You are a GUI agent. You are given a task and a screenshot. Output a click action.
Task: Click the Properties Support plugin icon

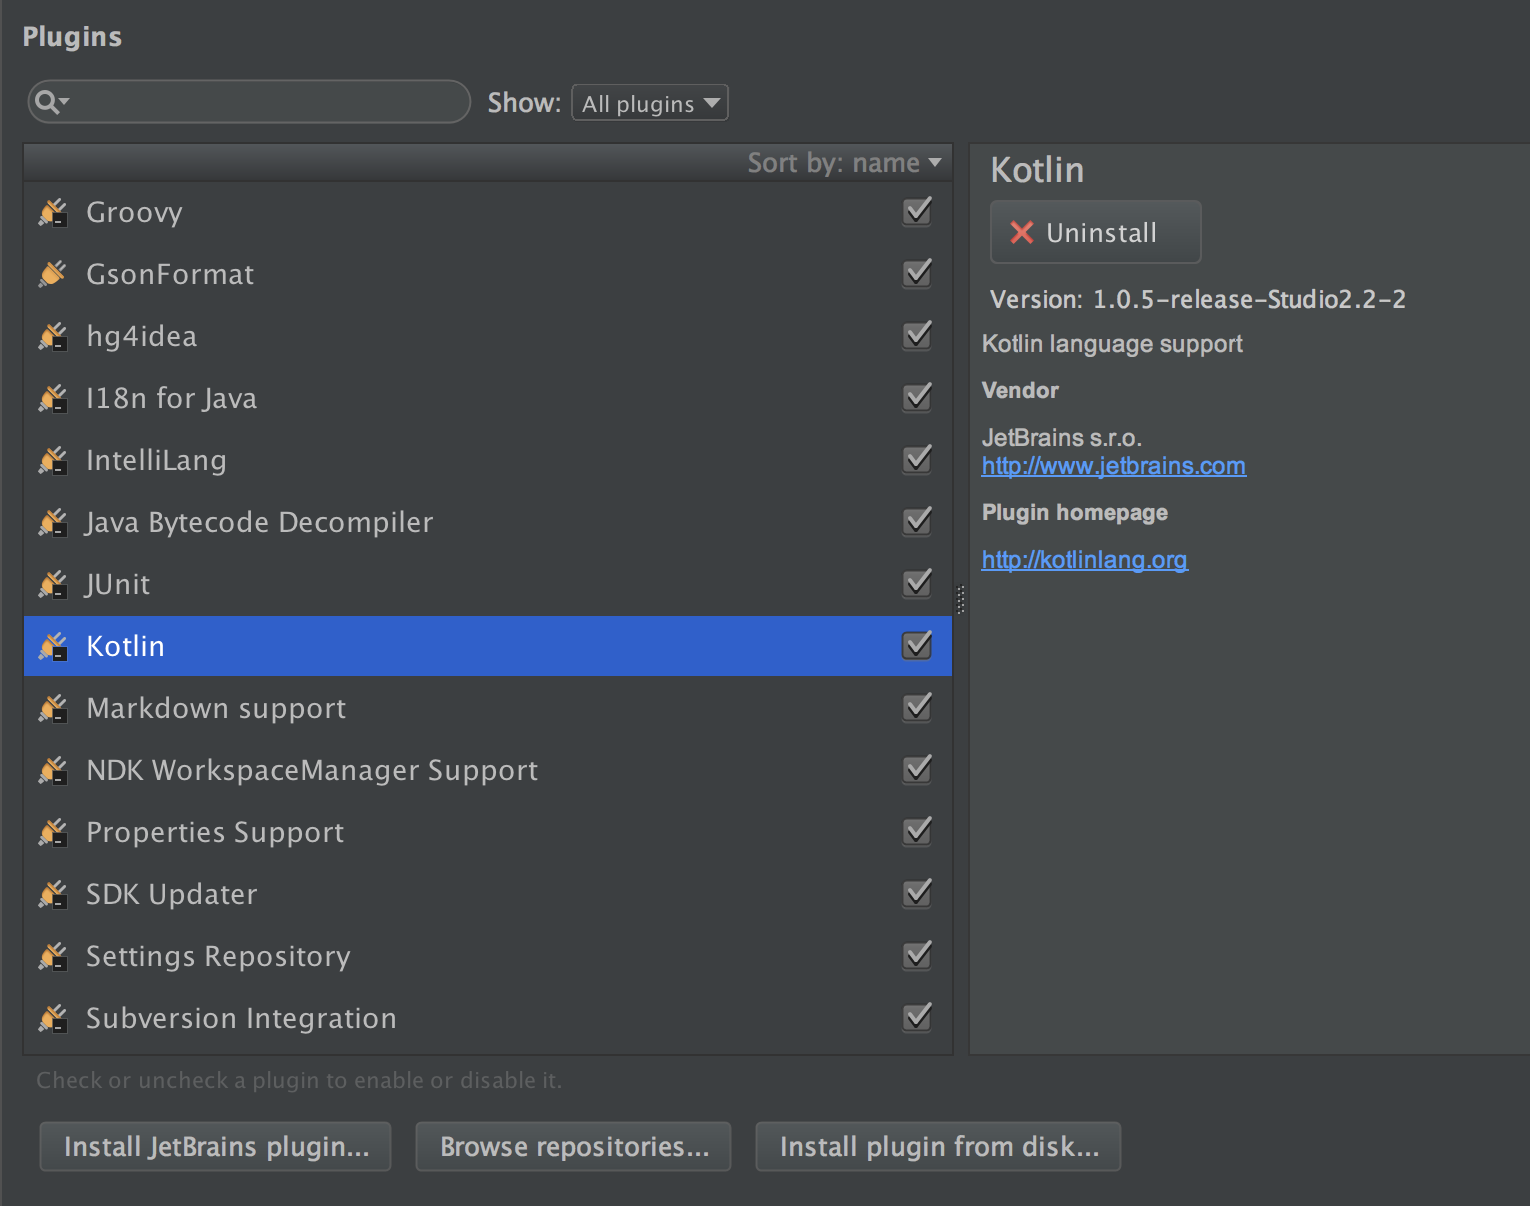click(x=53, y=832)
